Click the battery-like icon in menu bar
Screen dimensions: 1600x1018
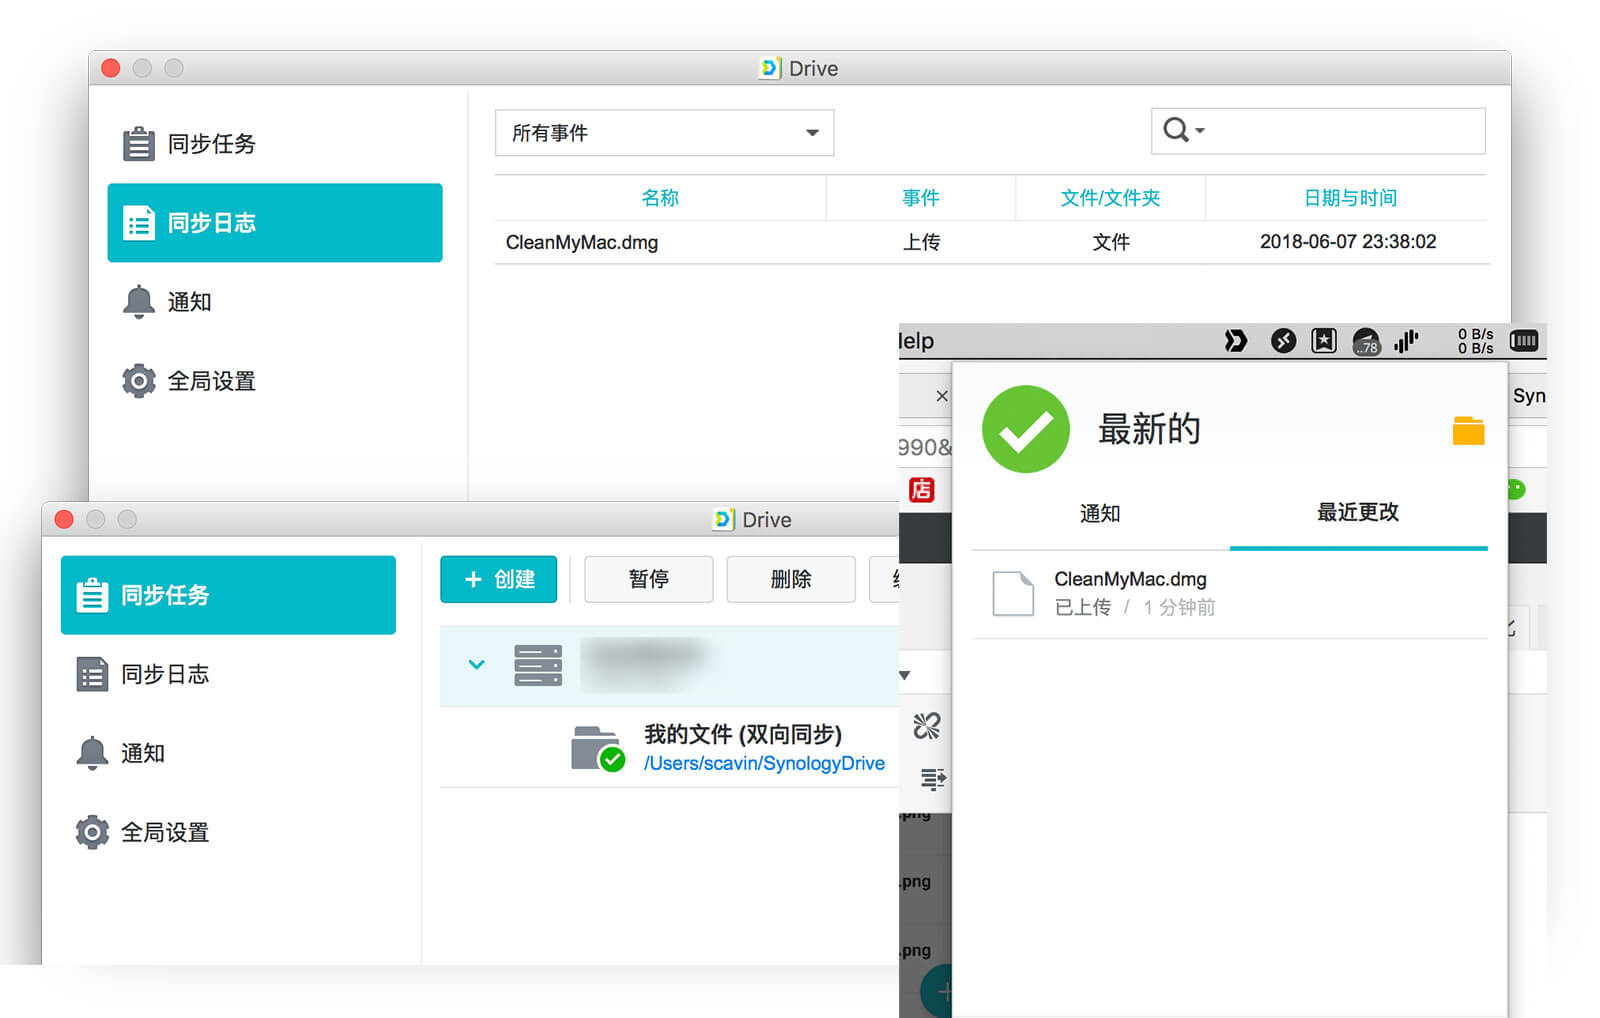coord(1524,341)
